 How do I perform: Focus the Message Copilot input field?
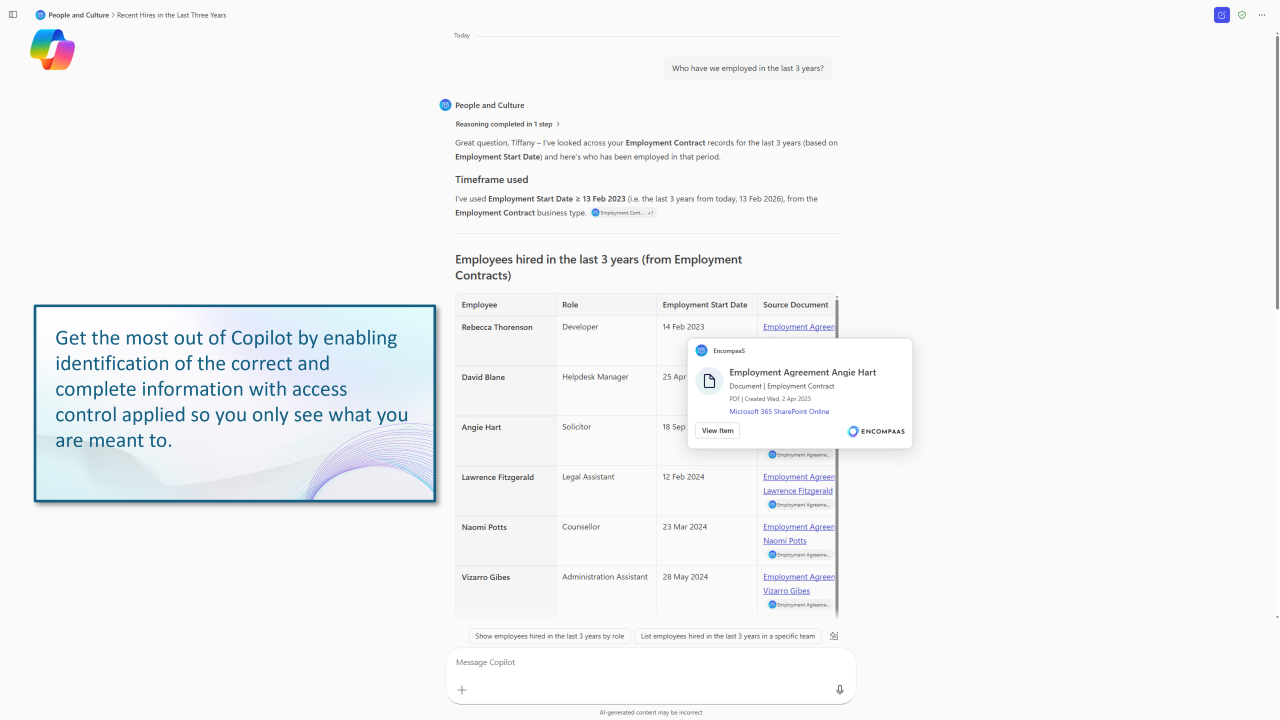click(650, 663)
